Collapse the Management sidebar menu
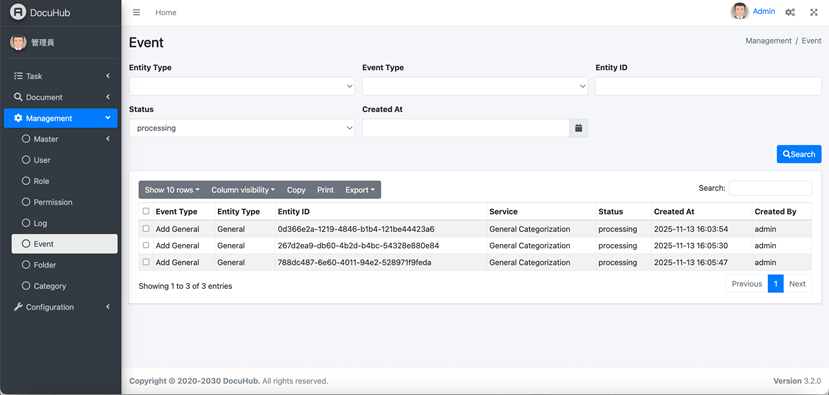 61,118
